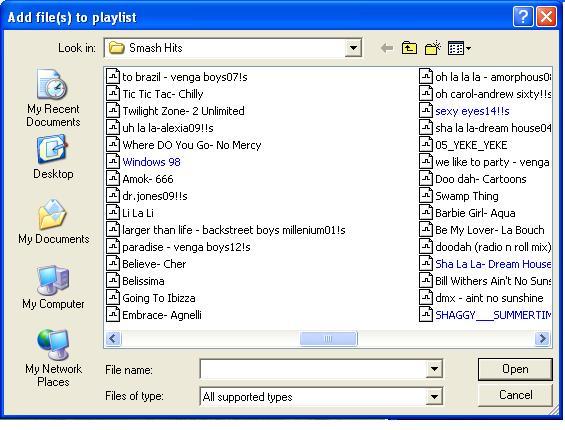
Task: Select file '05_YEKE_YEKE'
Action: click(463, 145)
